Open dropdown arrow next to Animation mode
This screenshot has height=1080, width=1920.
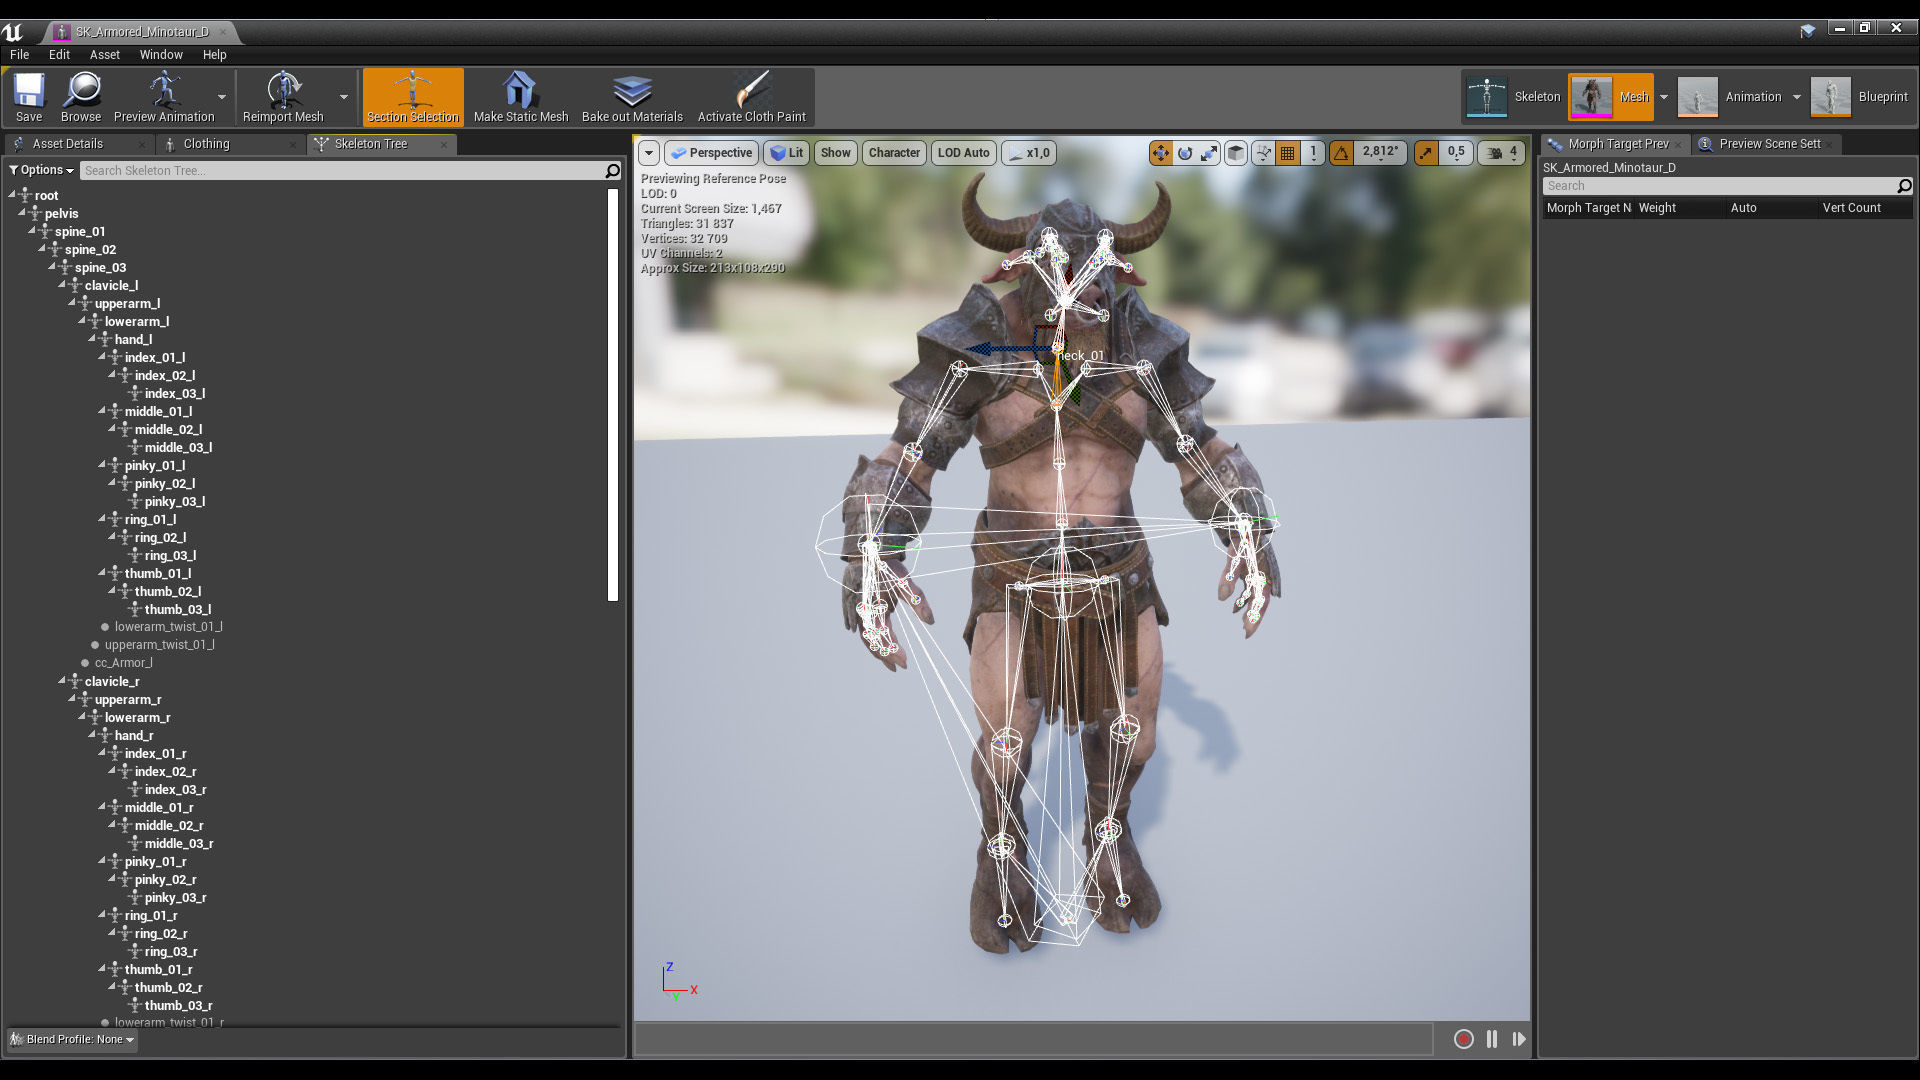coord(1797,97)
